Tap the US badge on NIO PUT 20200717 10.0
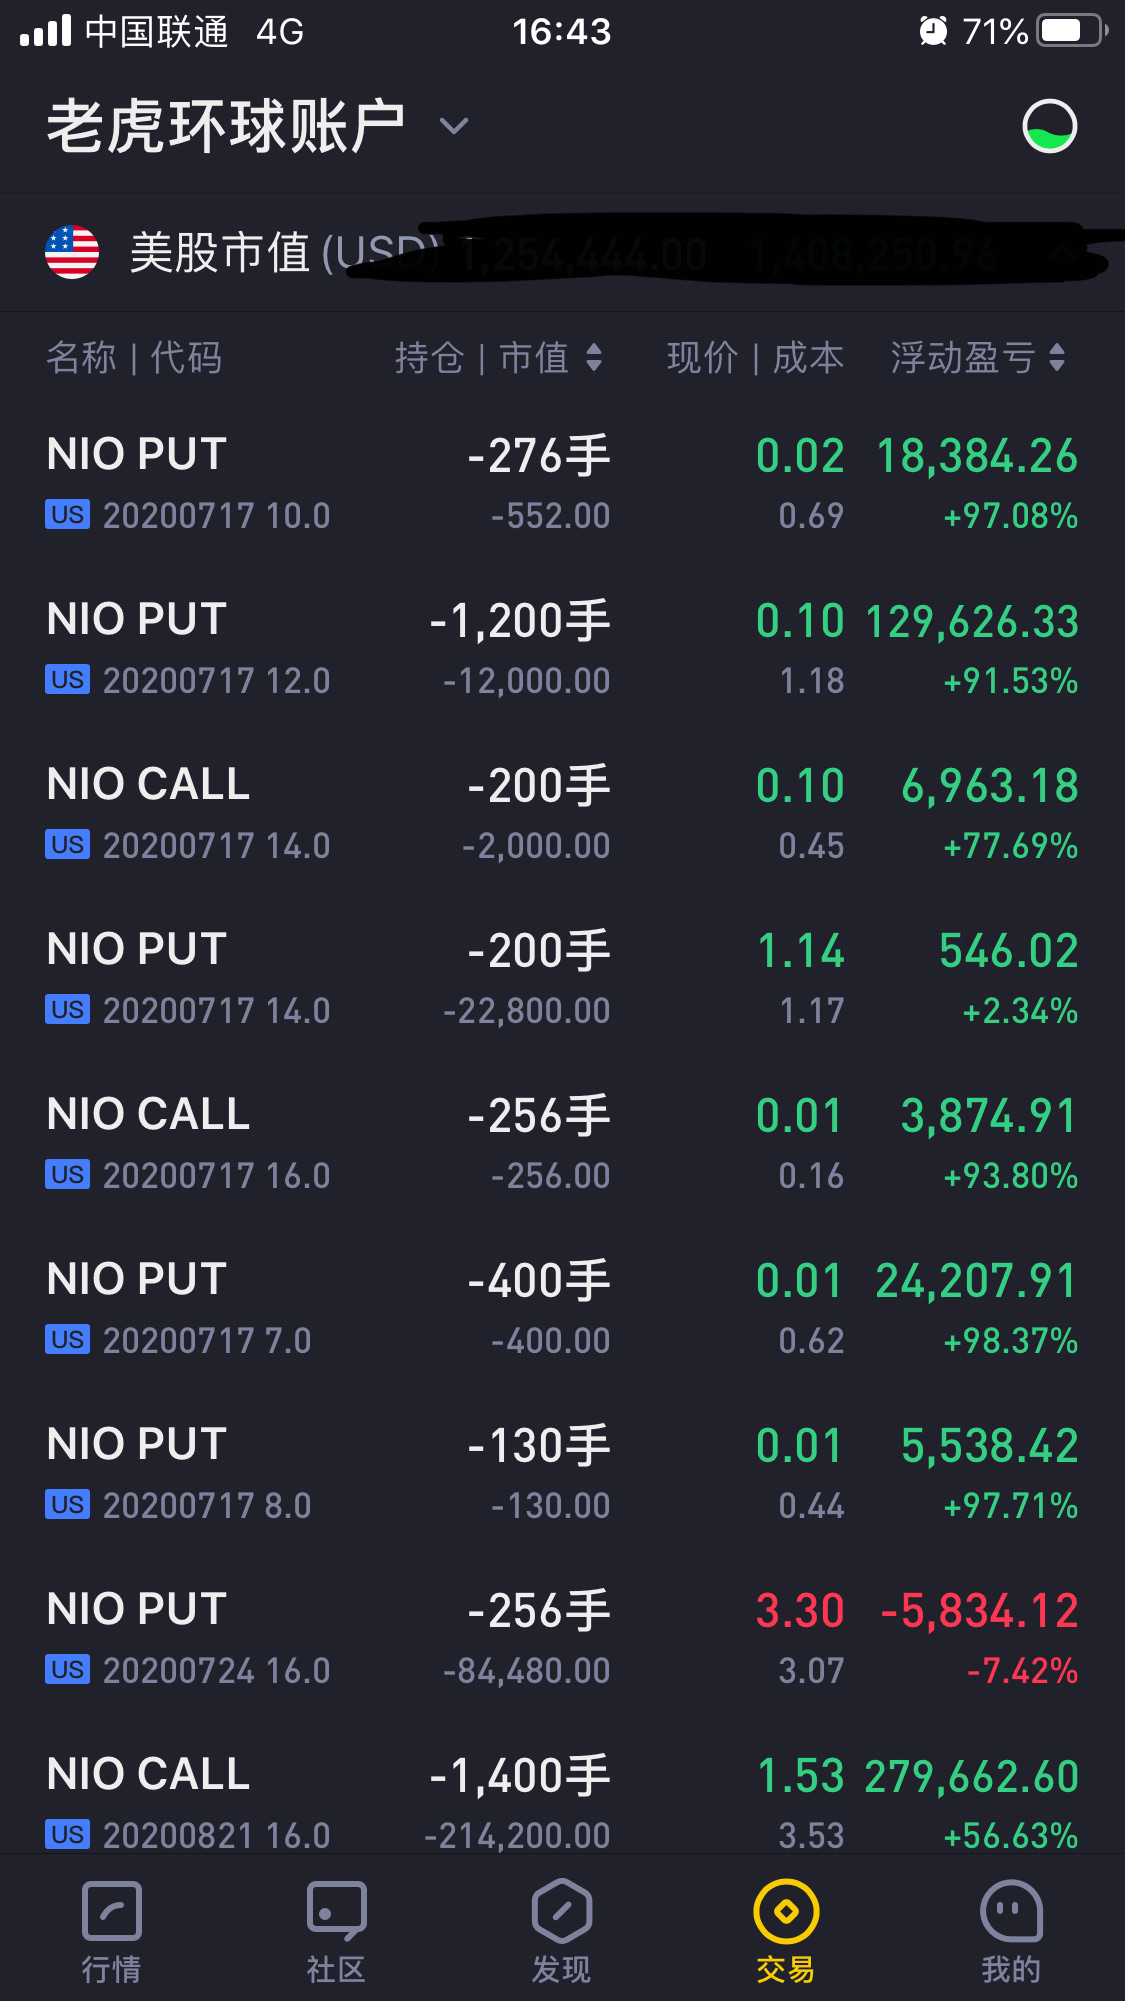This screenshot has height=2001, width=1125. coord(68,515)
